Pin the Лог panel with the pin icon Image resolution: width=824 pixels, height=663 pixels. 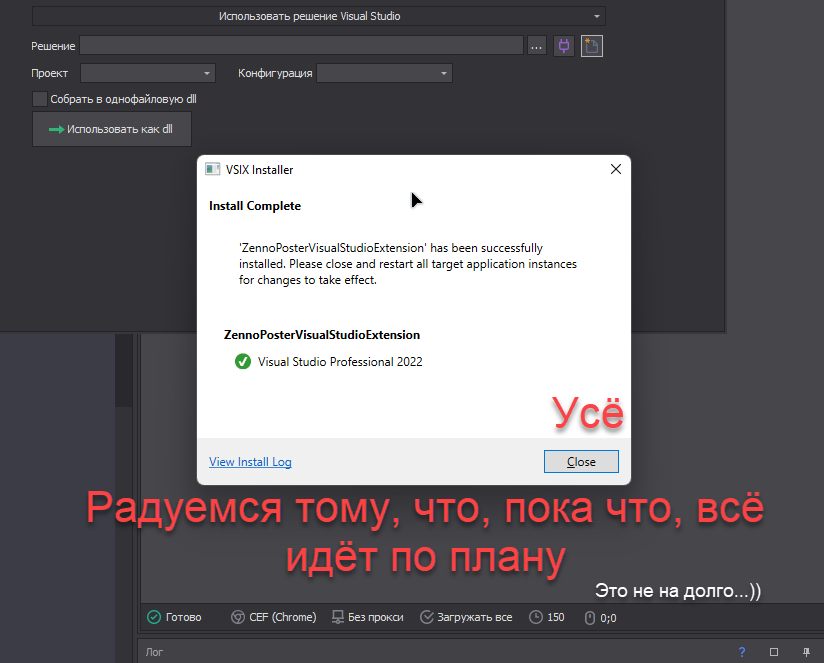[x=806, y=652]
